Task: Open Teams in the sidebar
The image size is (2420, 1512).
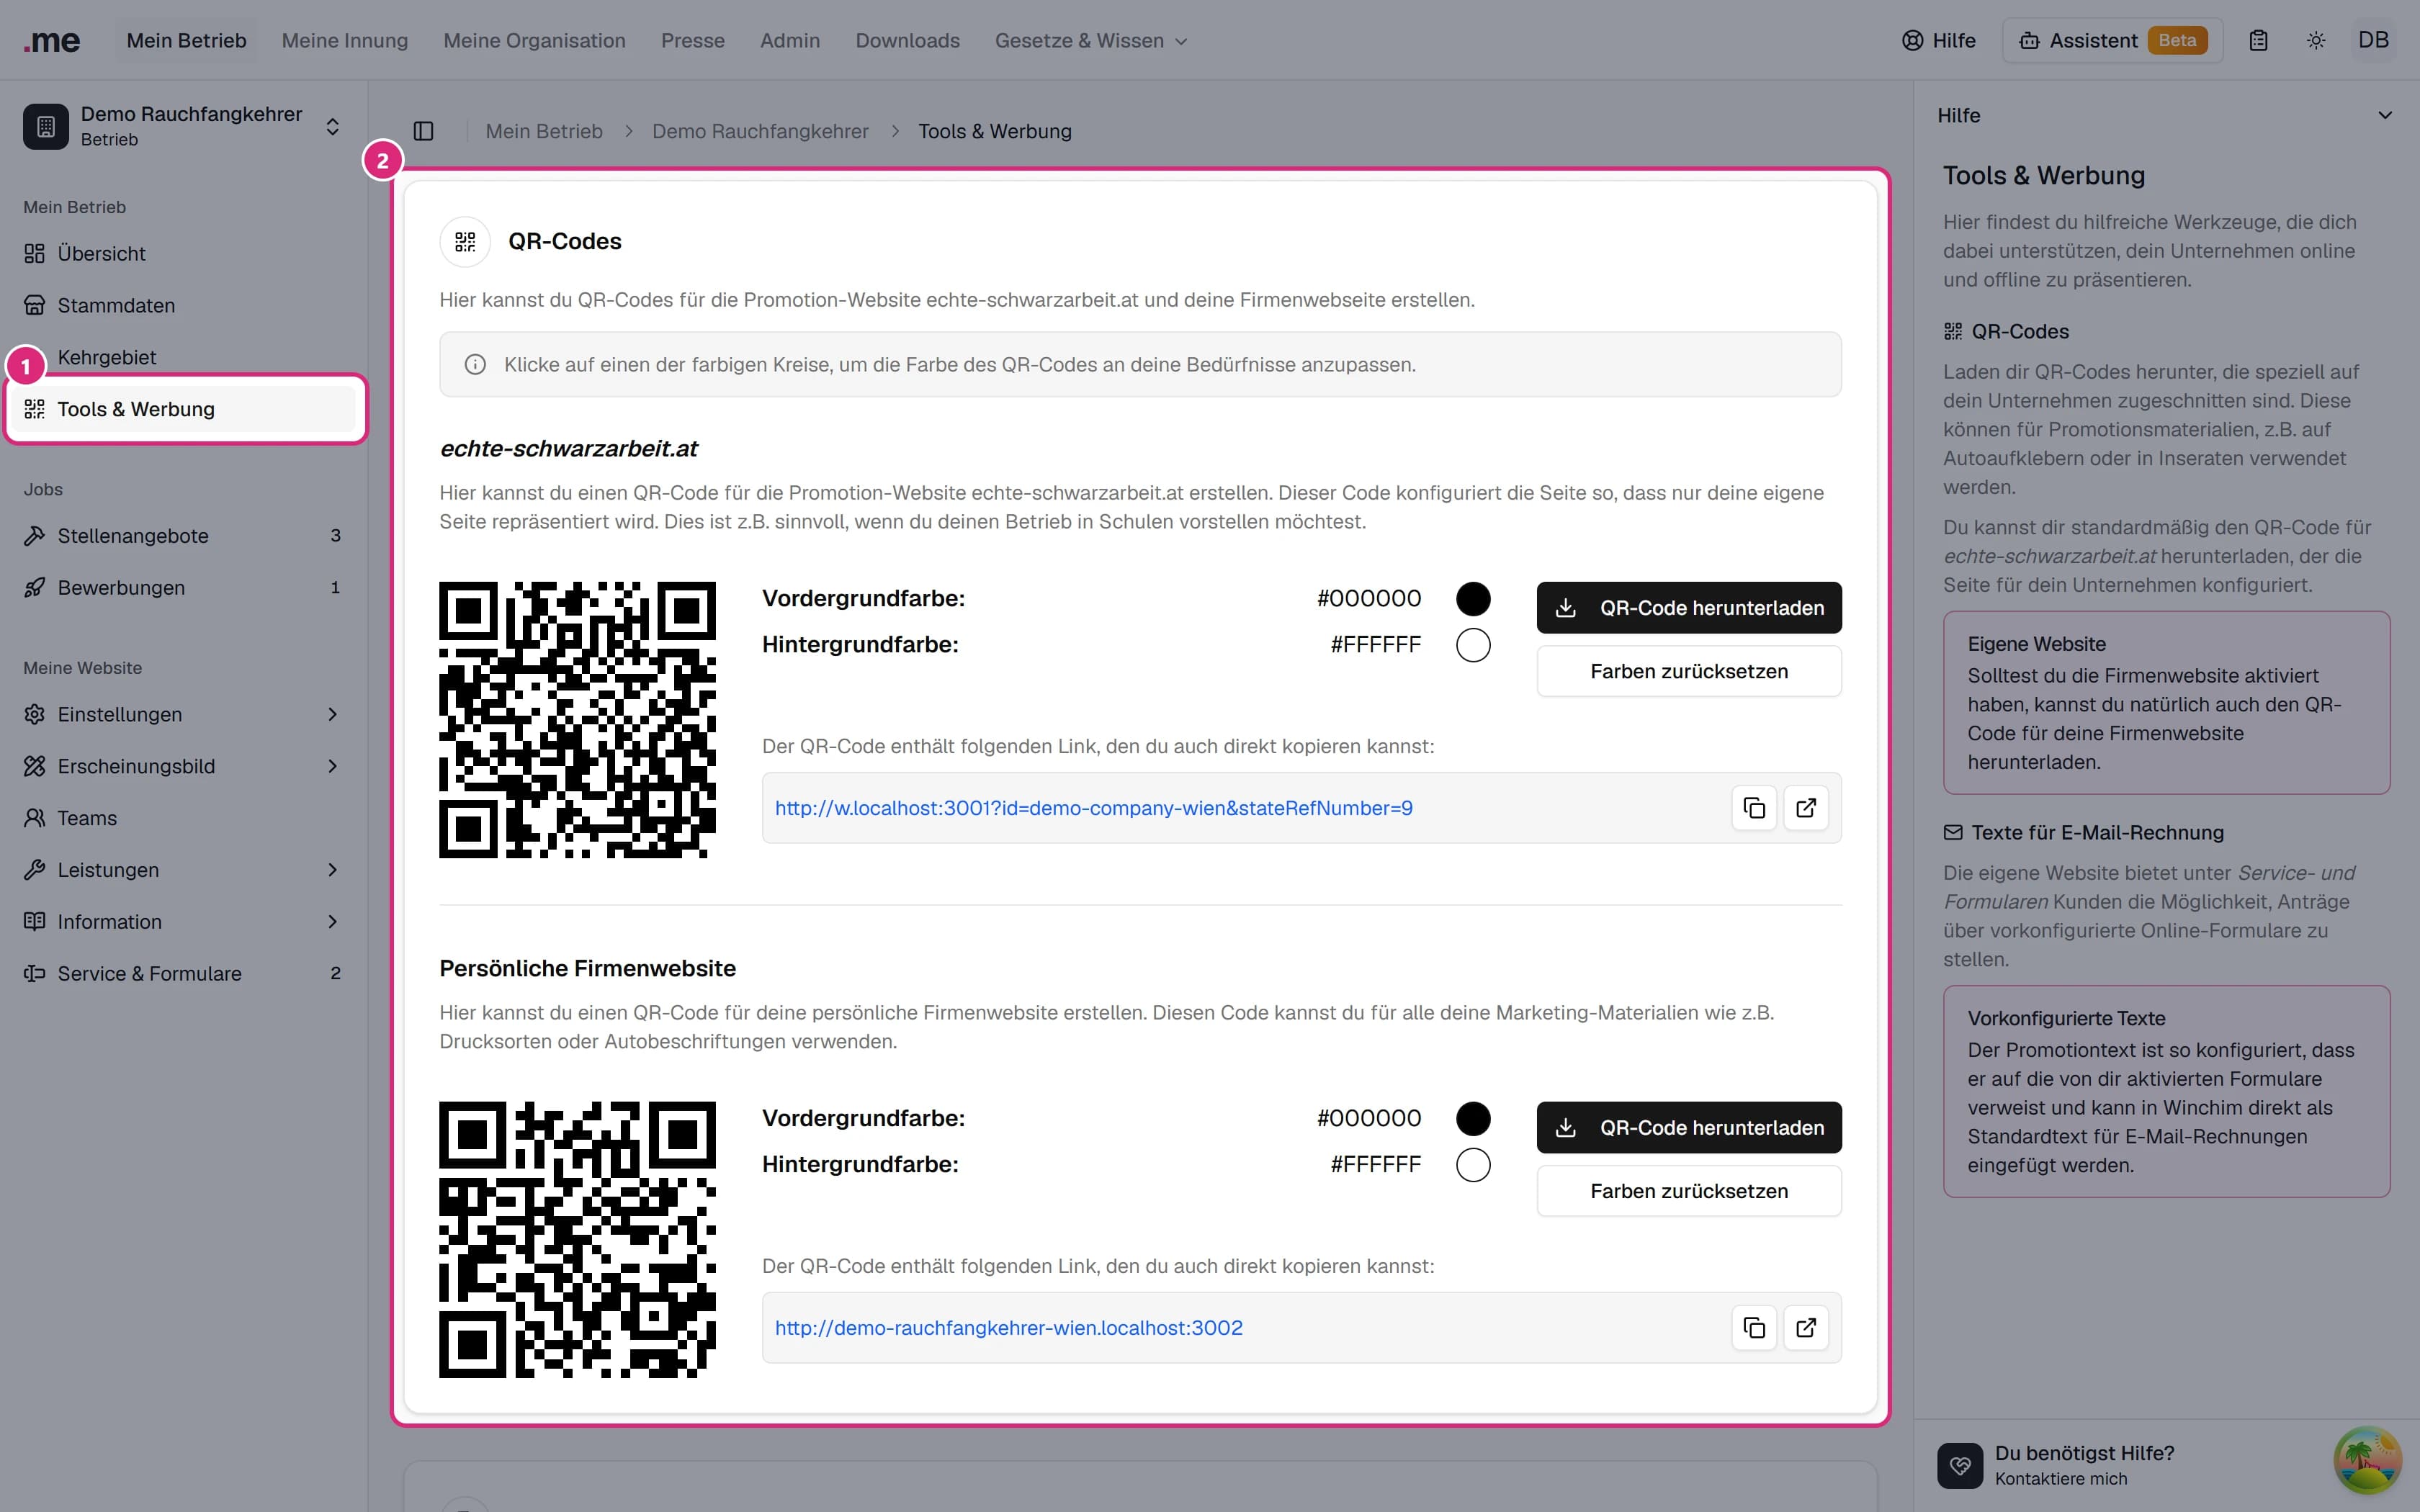Action: tap(183, 818)
